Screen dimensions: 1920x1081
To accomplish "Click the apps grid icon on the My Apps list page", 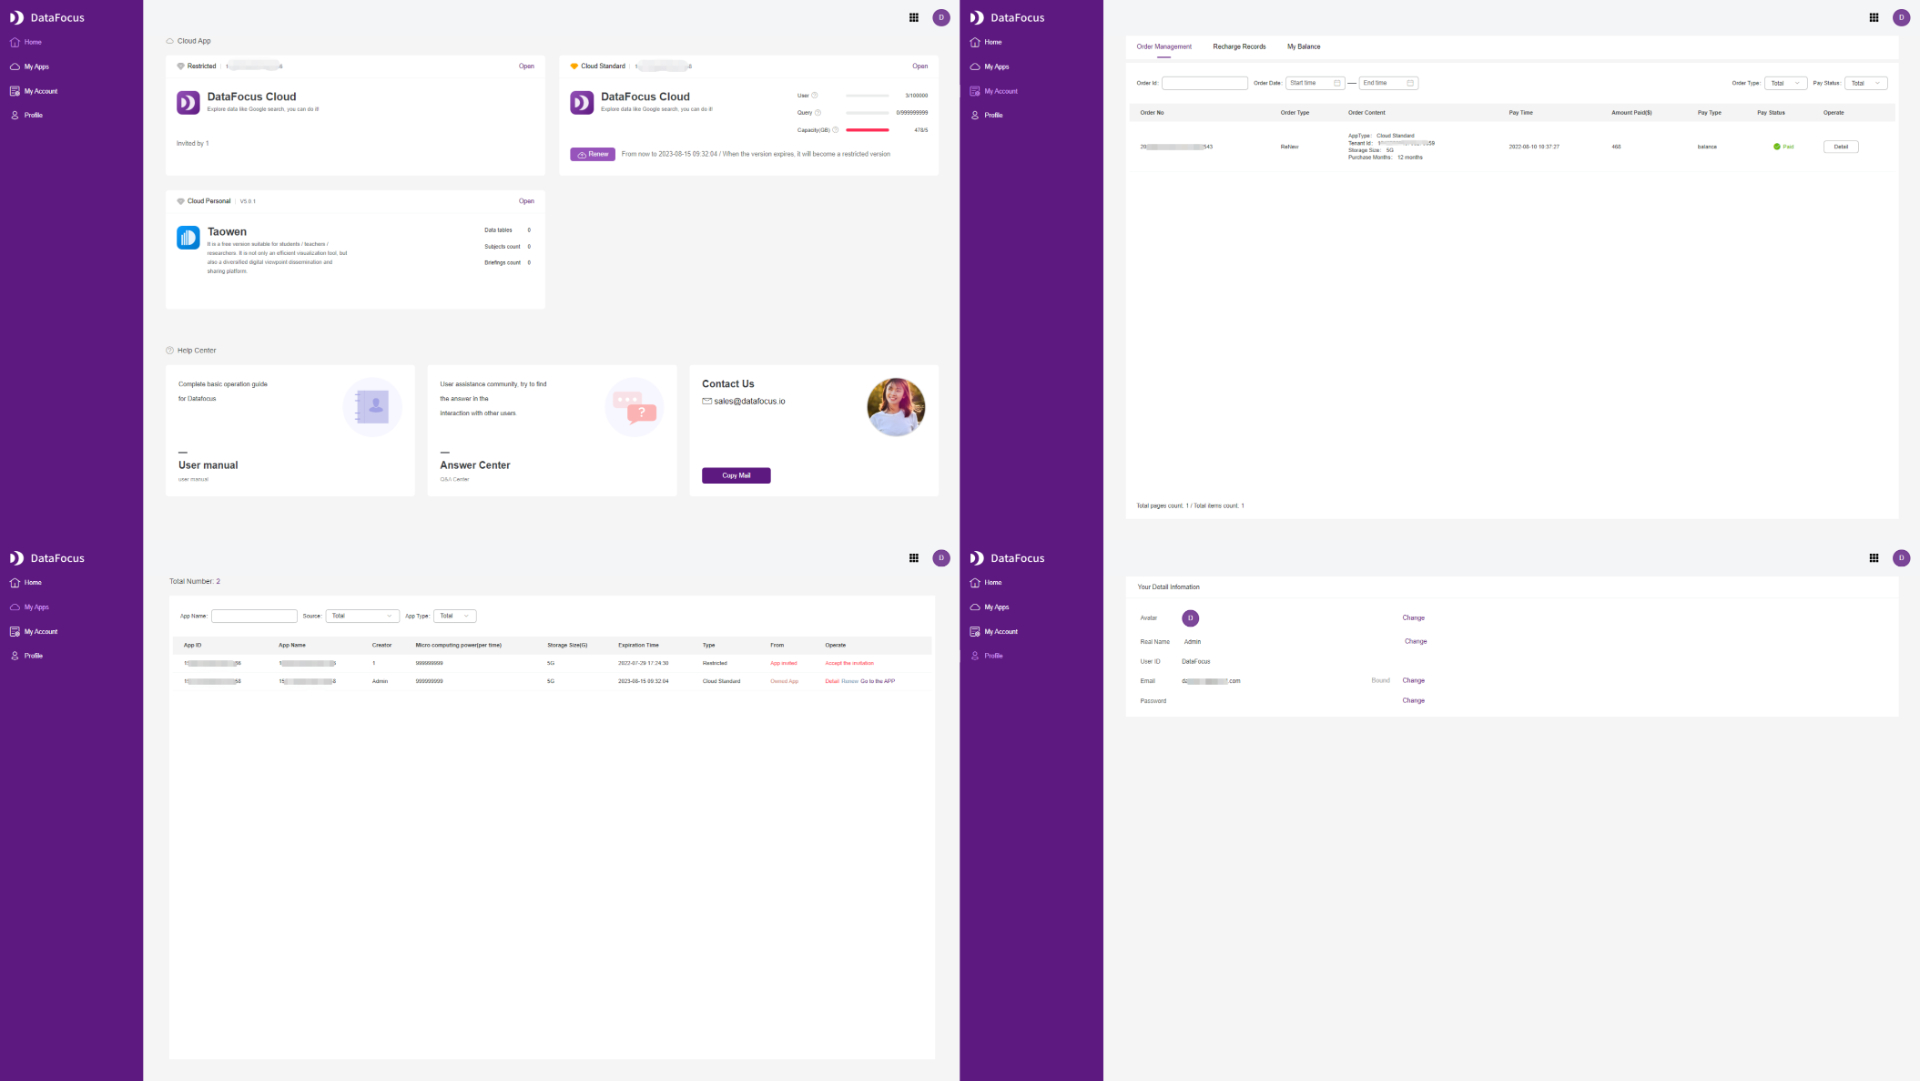I will tap(913, 558).
